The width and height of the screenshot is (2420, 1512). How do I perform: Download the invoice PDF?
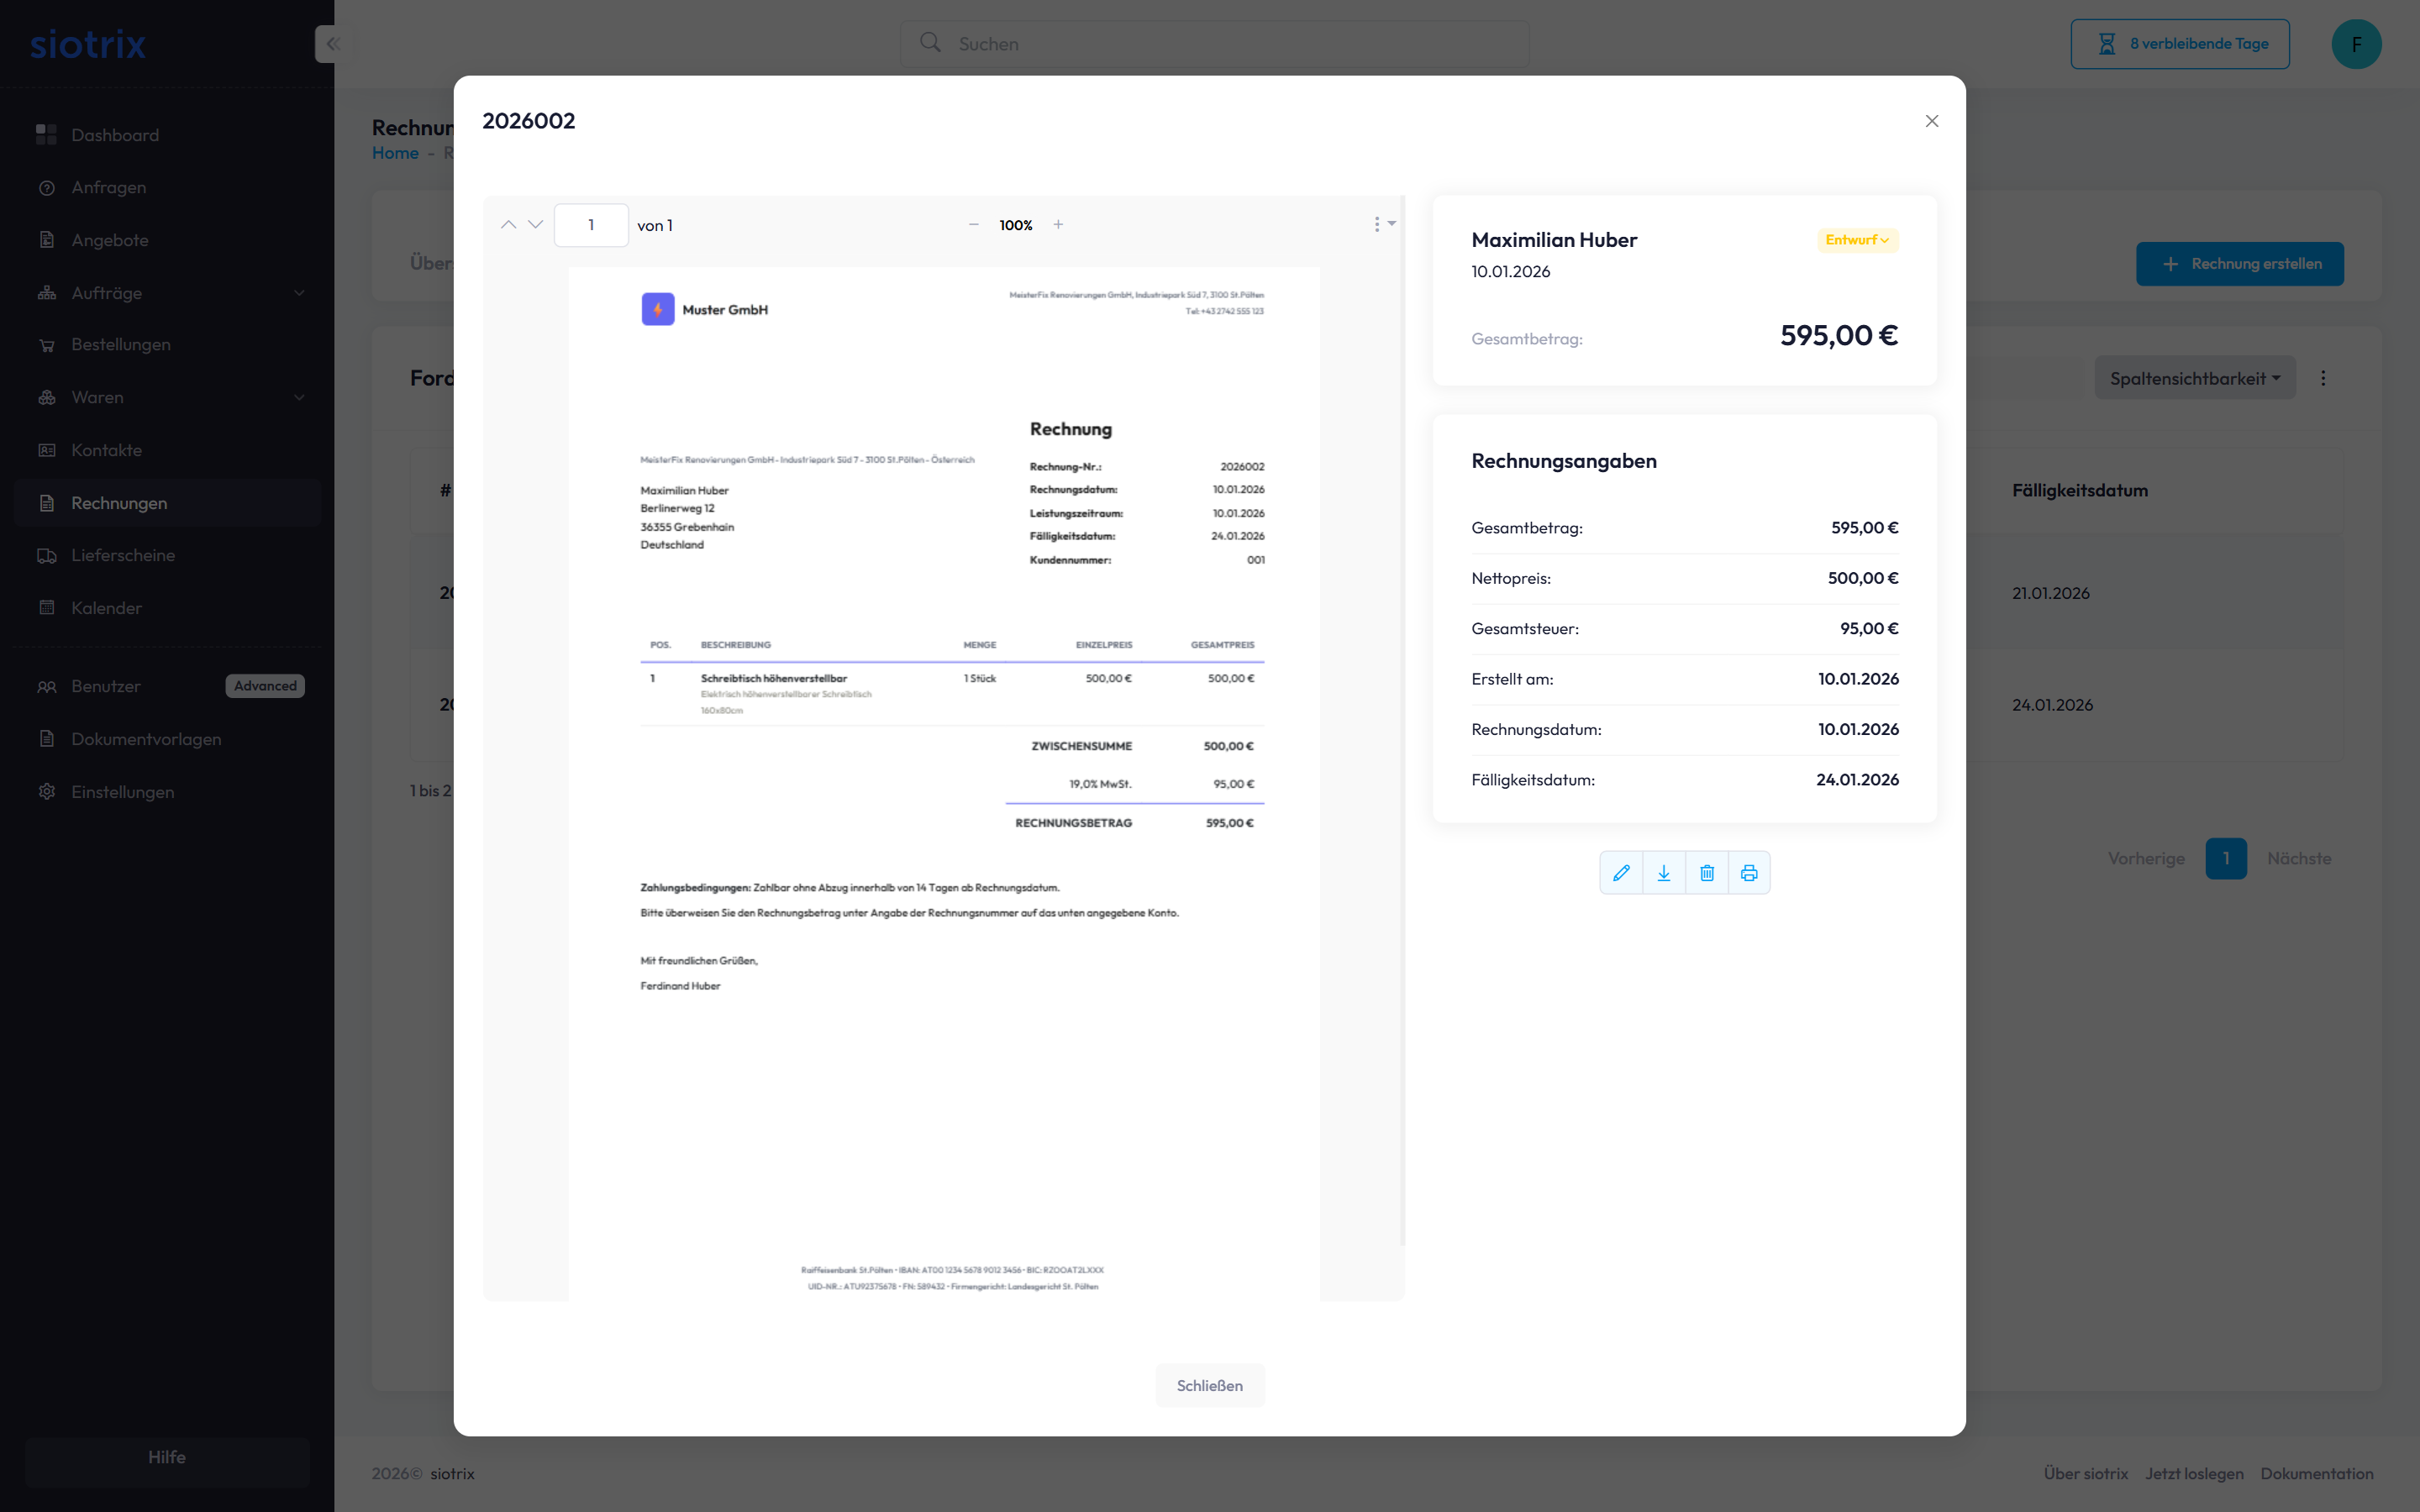click(1664, 873)
